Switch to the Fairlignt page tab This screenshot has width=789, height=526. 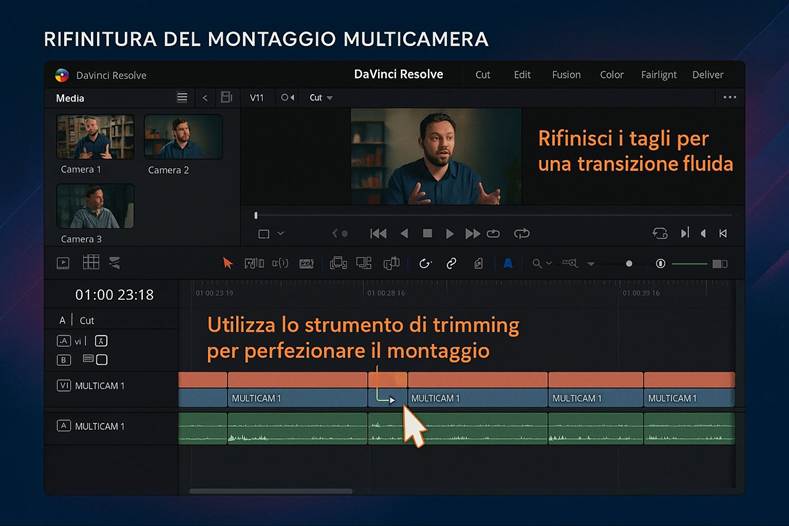(x=659, y=75)
